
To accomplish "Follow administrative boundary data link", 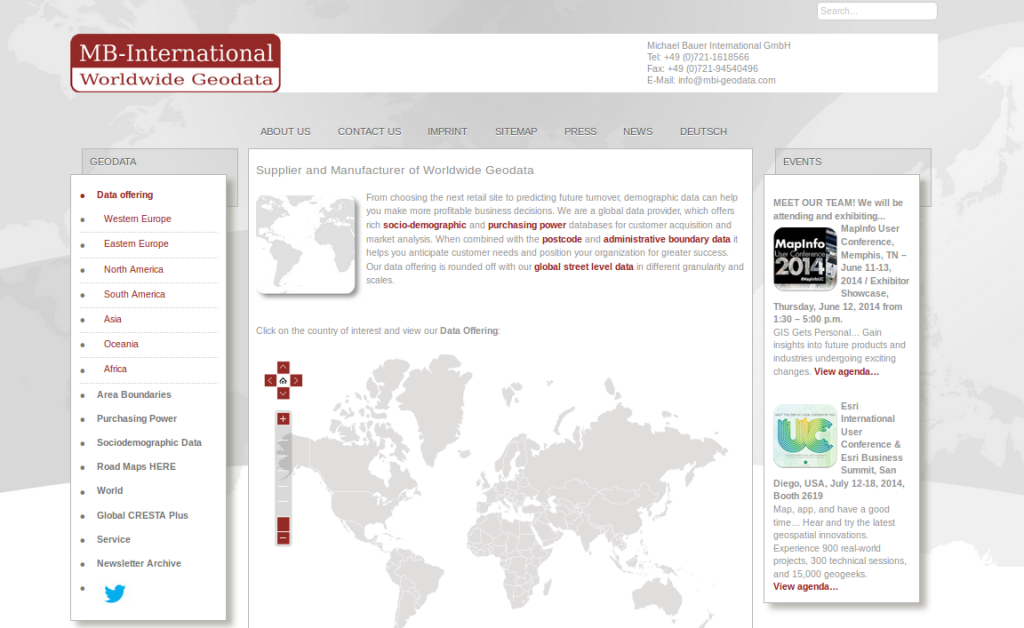I will pos(667,239).
